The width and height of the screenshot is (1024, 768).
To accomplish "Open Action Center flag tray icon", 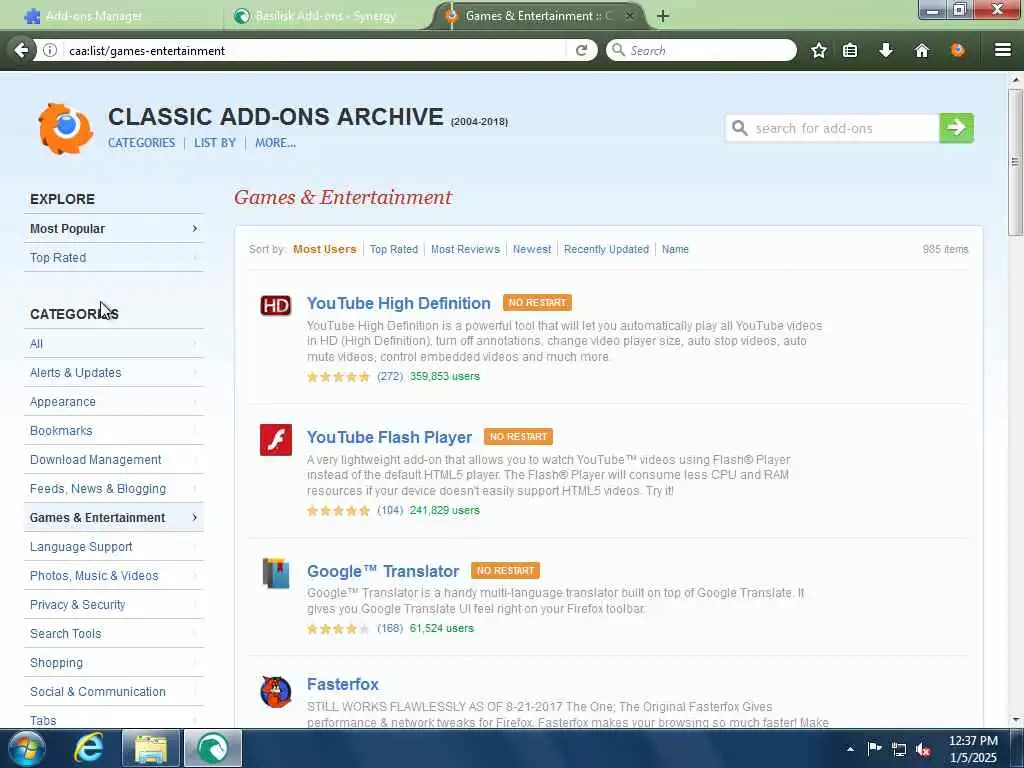I will click(874, 748).
